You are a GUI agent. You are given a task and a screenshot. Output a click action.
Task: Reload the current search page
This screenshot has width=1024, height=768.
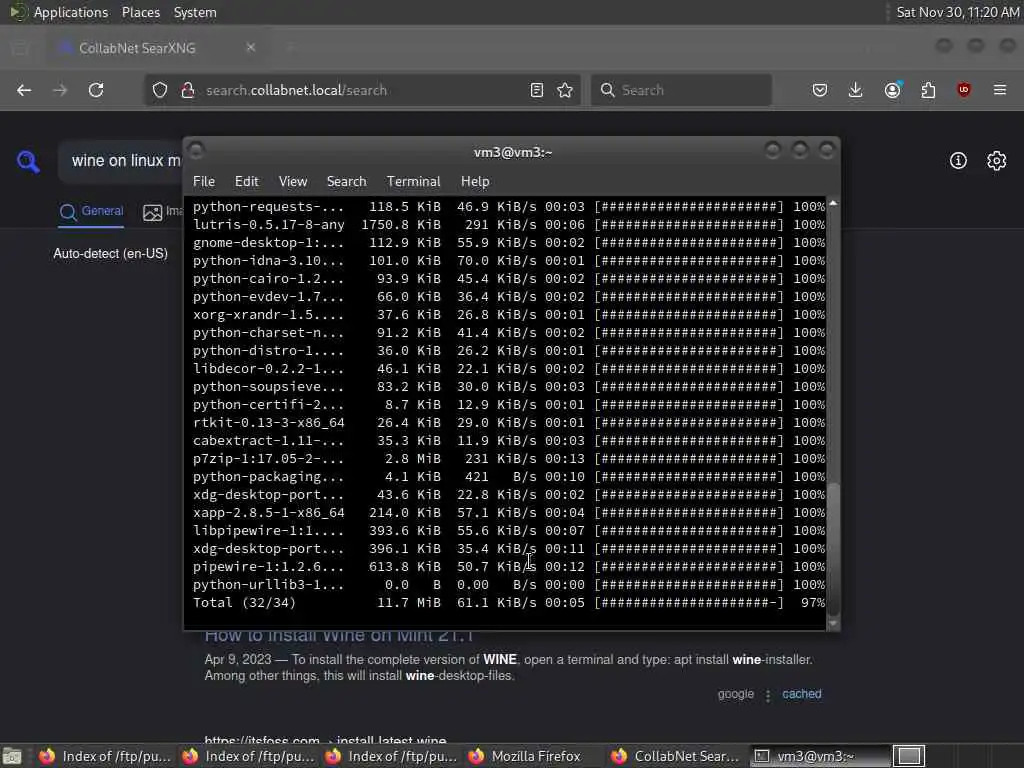click(96, 90)
